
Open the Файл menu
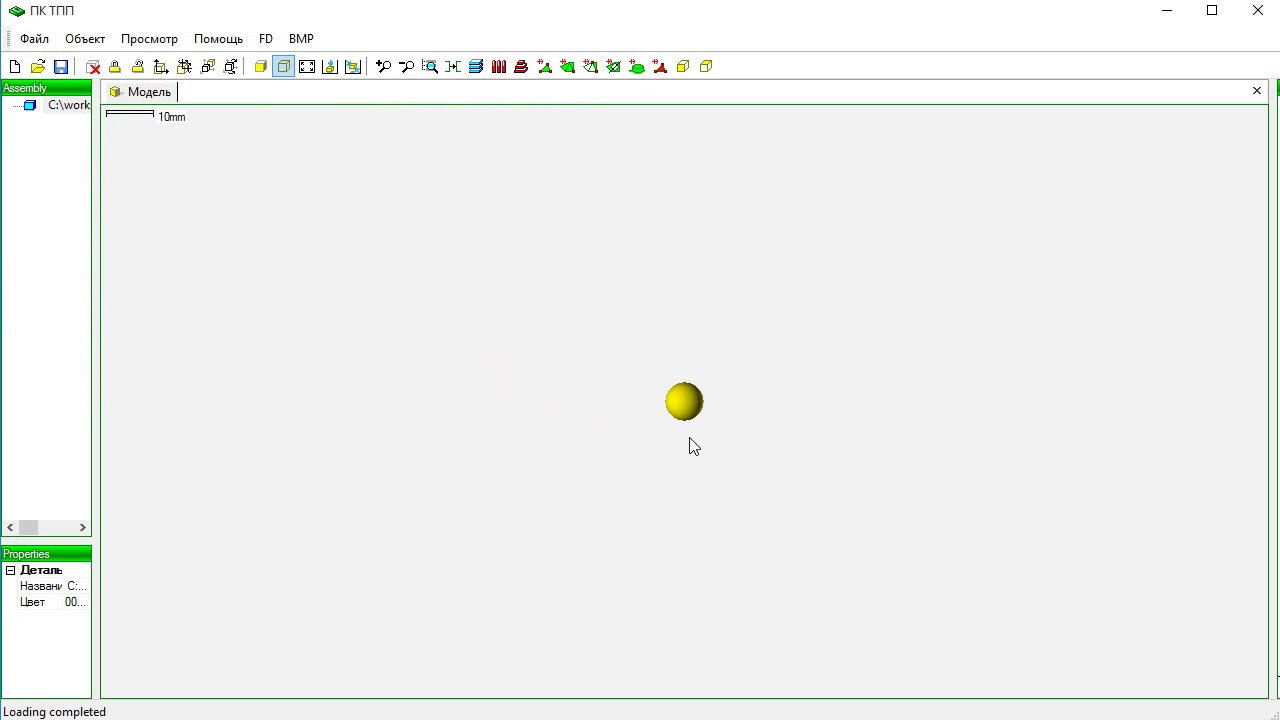coord(34,39)
